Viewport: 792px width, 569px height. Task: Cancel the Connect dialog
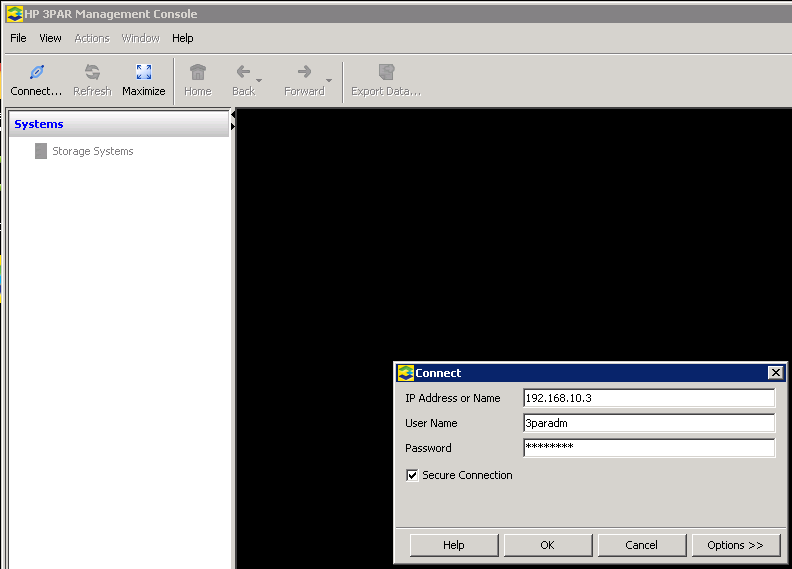(641, 545)
